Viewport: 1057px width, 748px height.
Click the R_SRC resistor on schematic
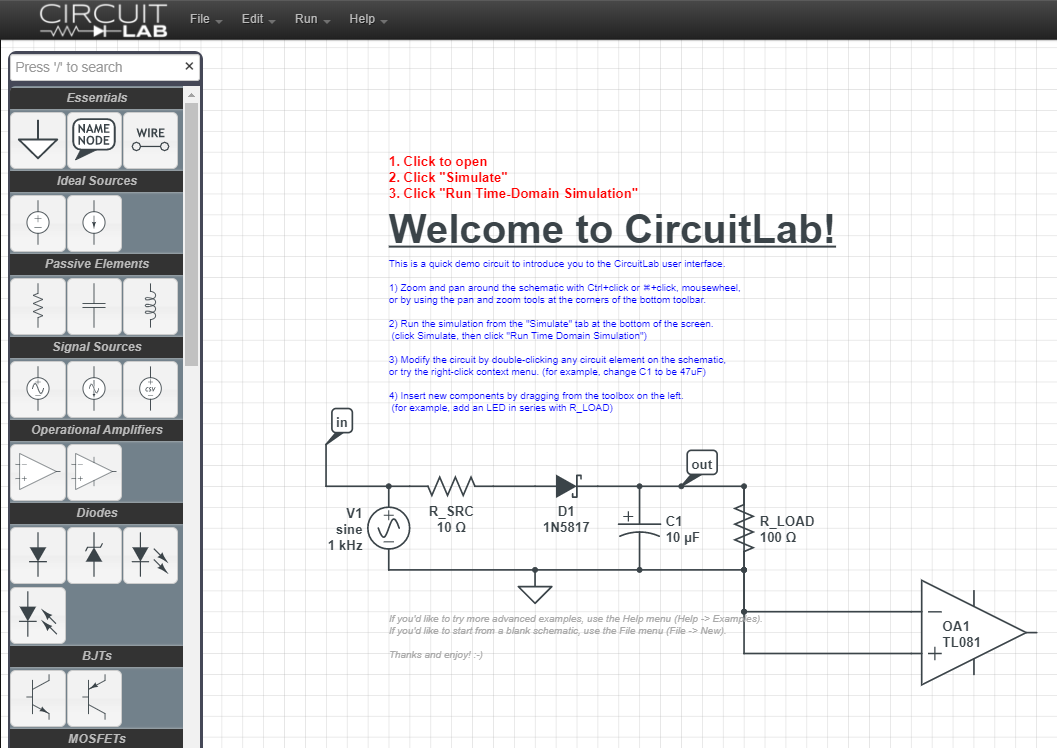pos(452,486)
